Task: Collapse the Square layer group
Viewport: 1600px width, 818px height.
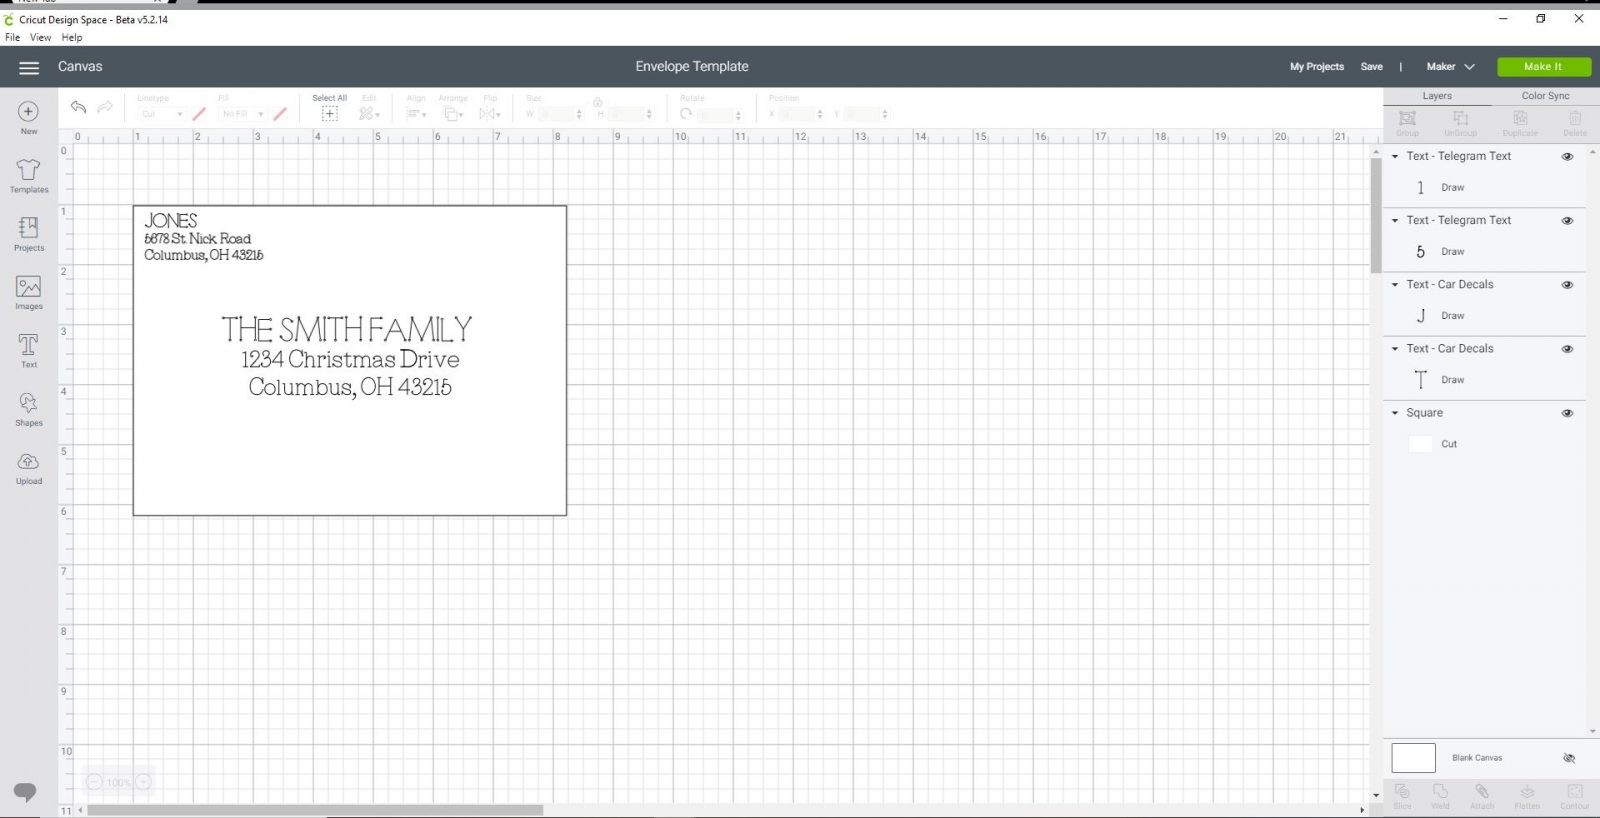Action: (x=1395, y=413)
